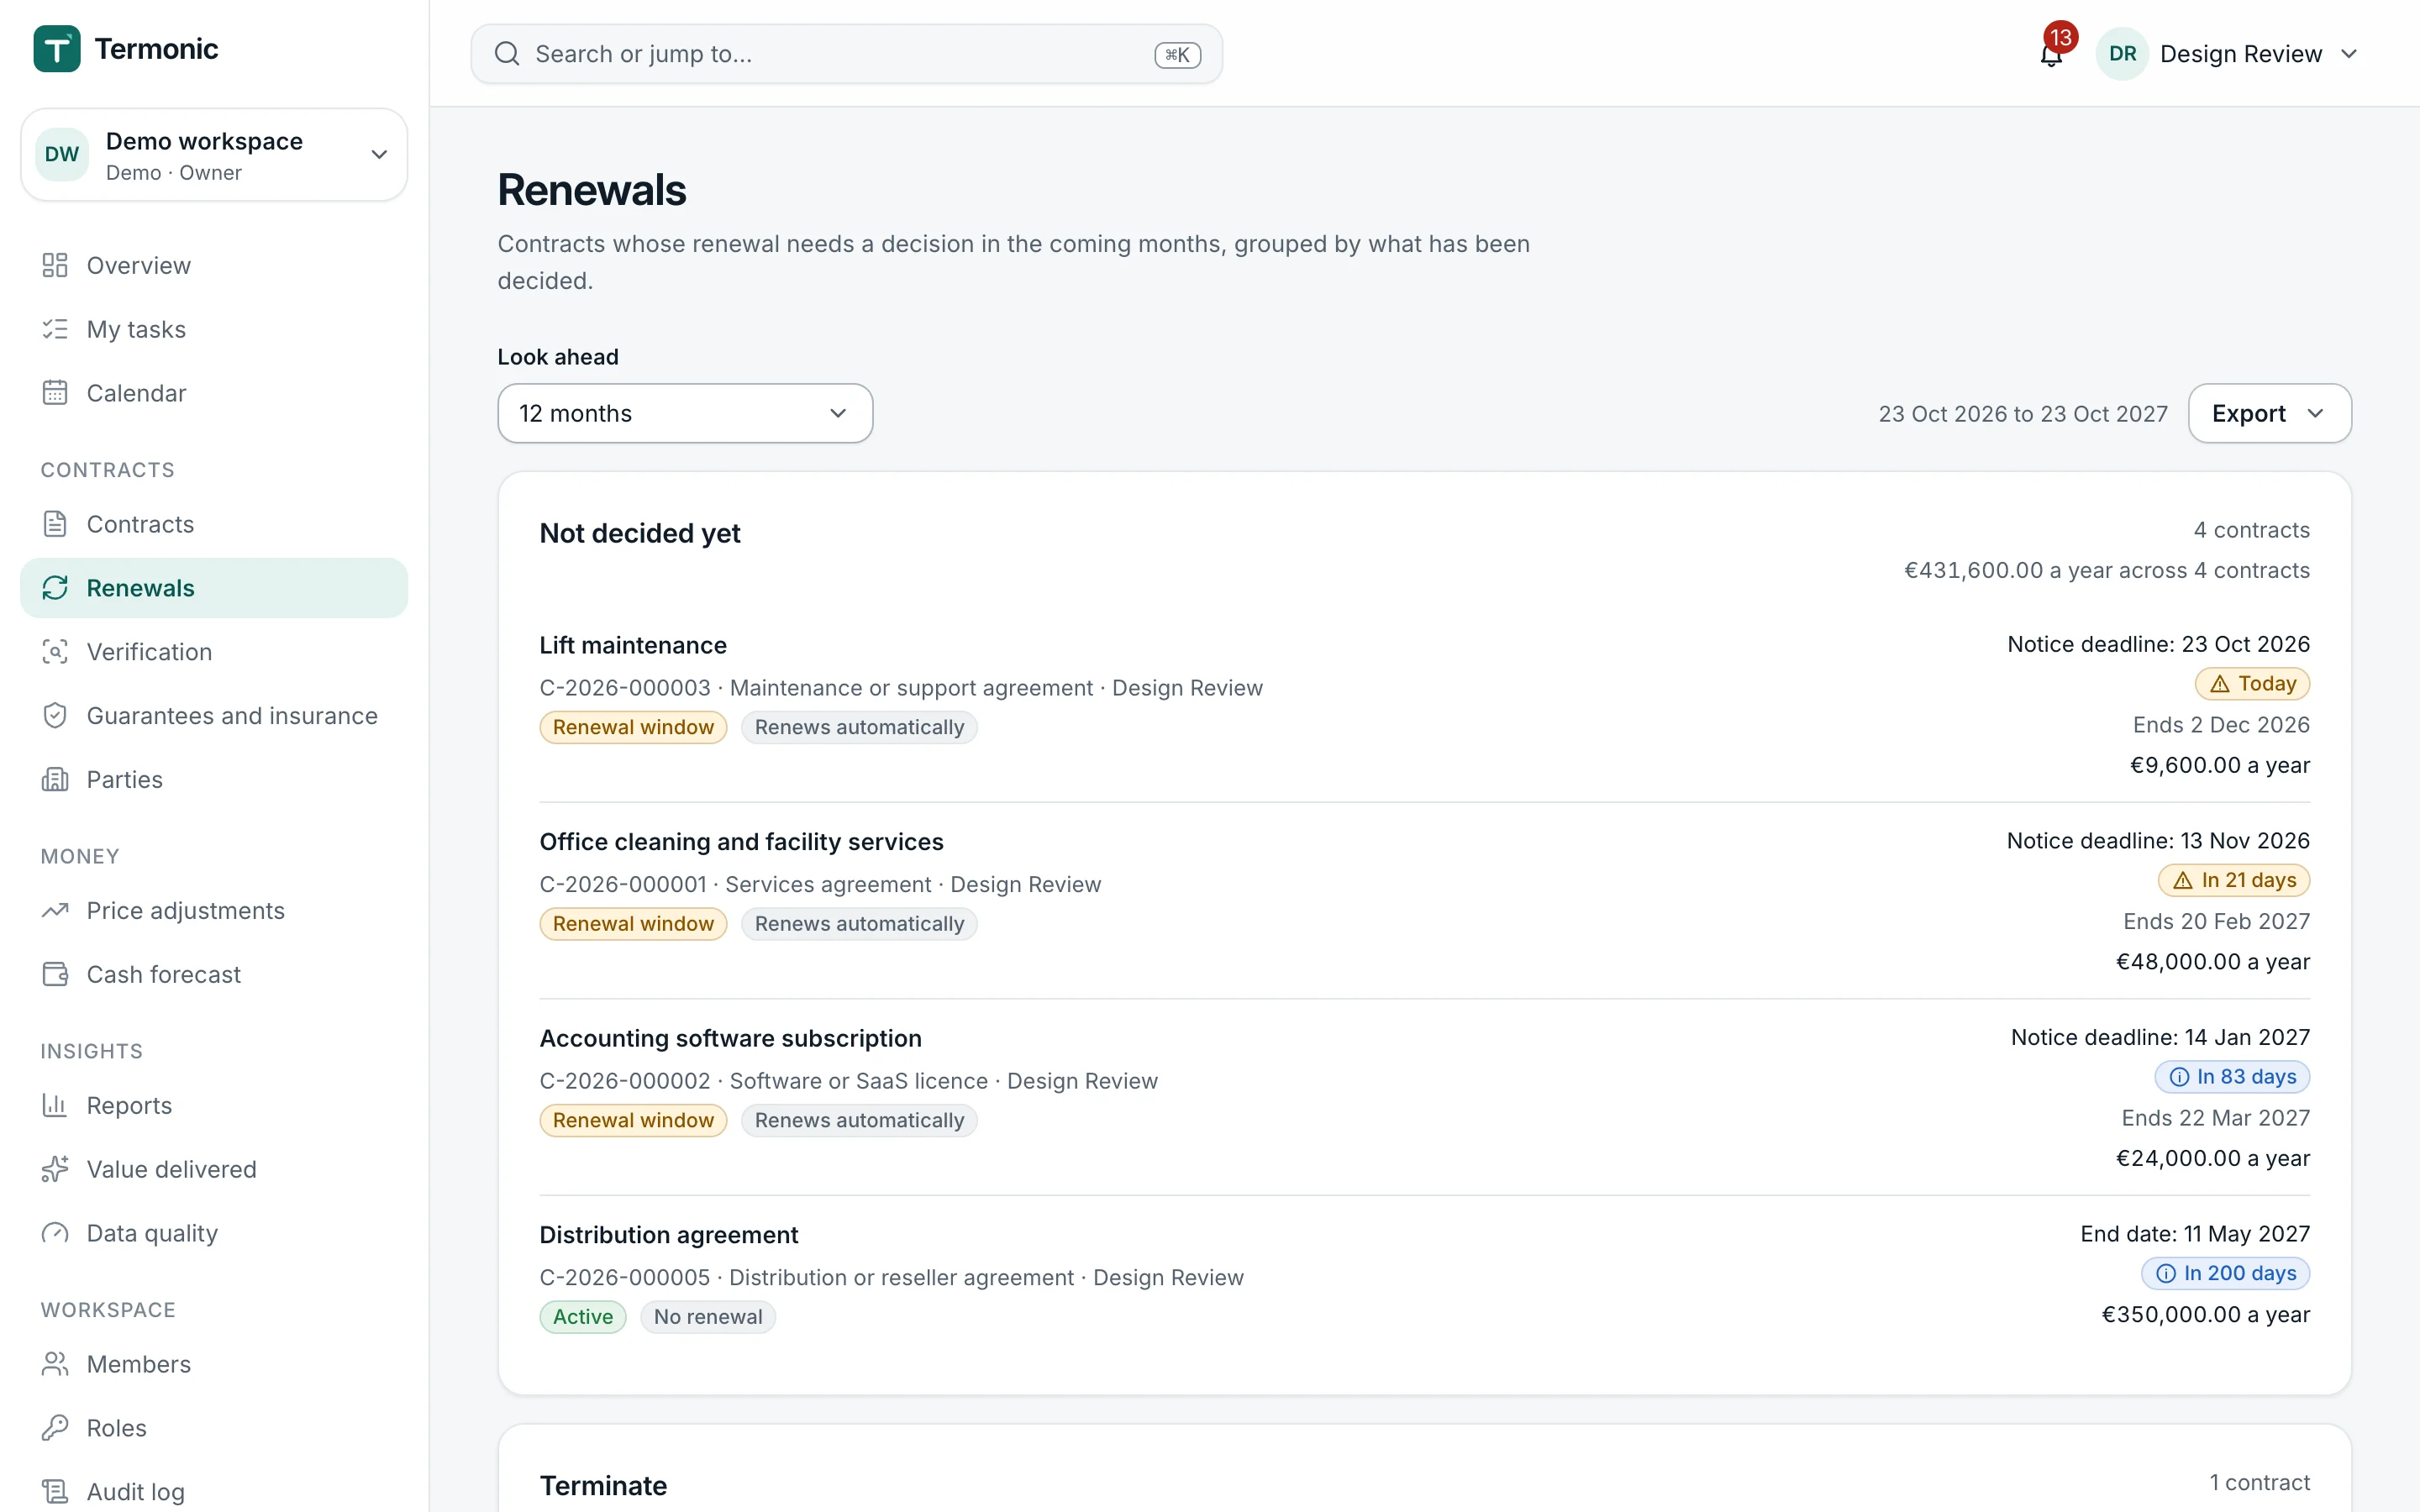The height and width of the screenshot is (1512, 2420).
Task: Open the Look ahead 12 months dropdown
Action: [x=685, y=414]
